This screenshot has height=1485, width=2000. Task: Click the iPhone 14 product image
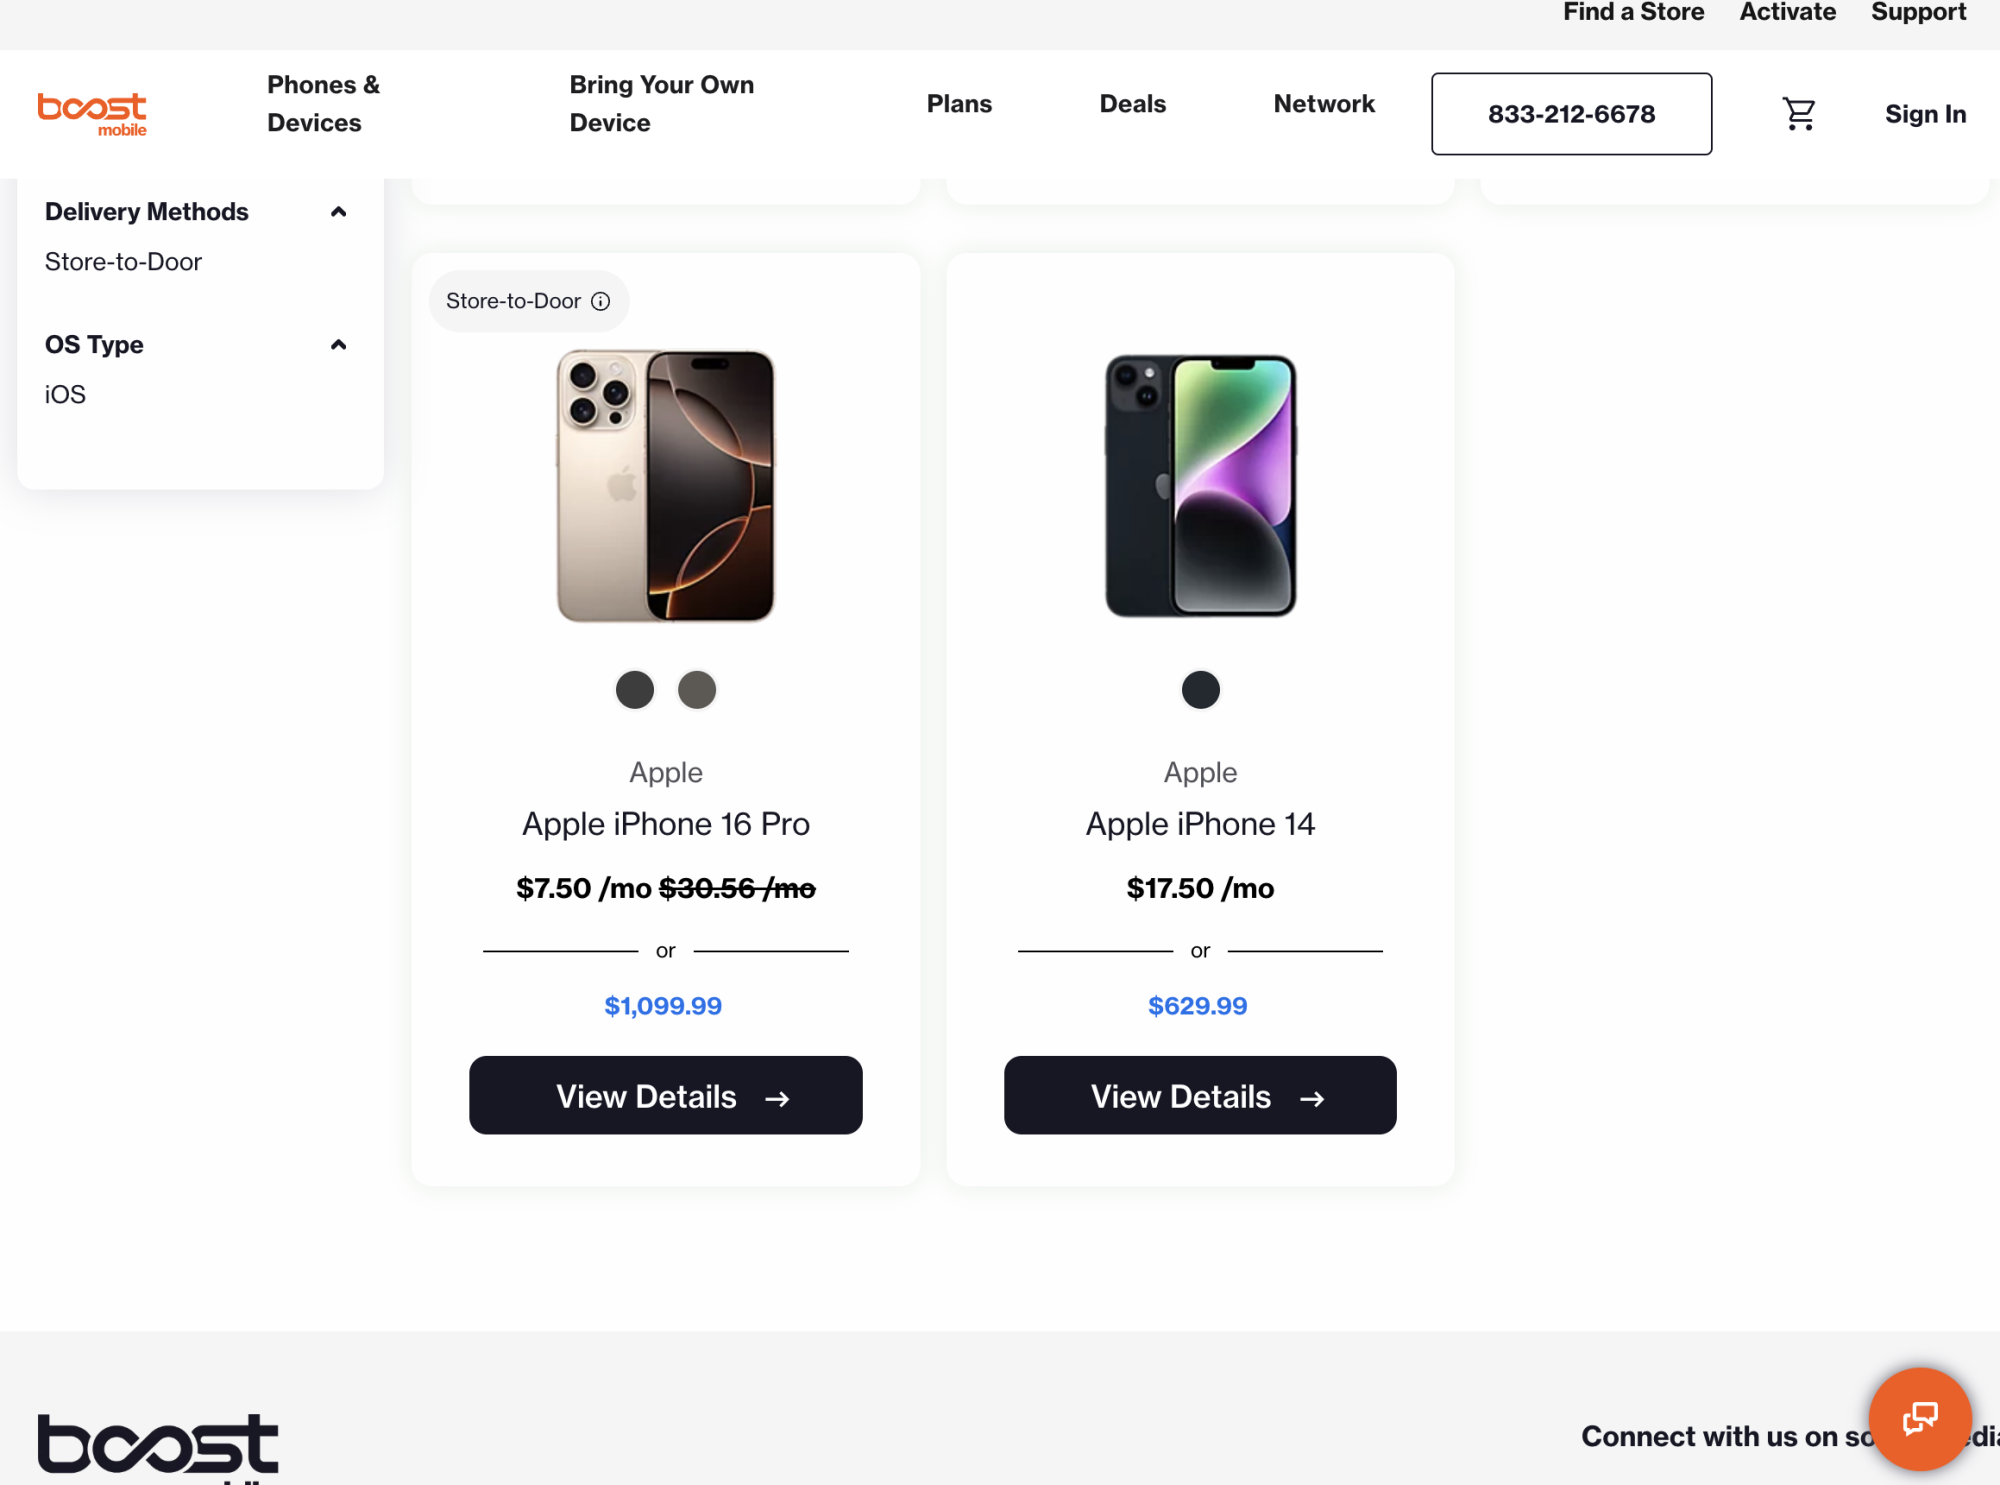coord(1200,486)
